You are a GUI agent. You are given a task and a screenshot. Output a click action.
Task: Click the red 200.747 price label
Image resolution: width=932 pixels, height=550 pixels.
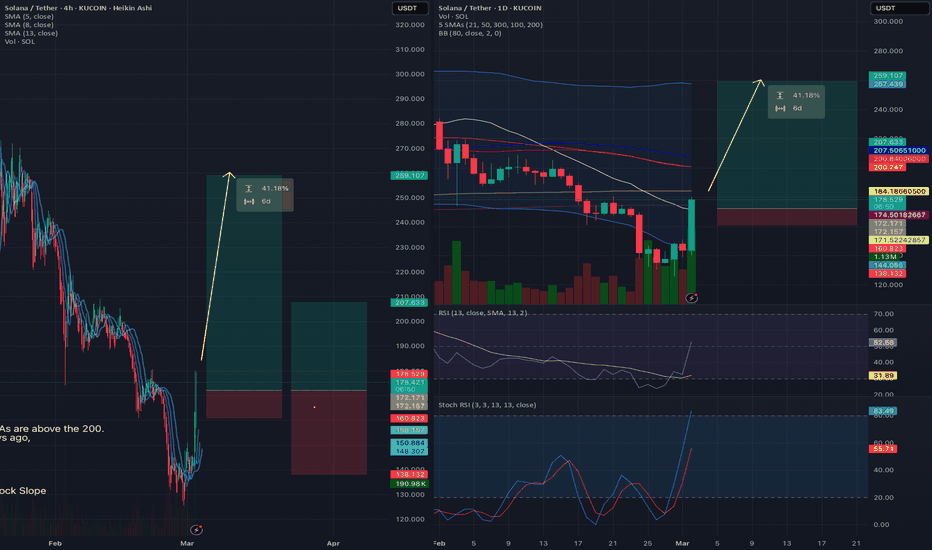point(887,167)
